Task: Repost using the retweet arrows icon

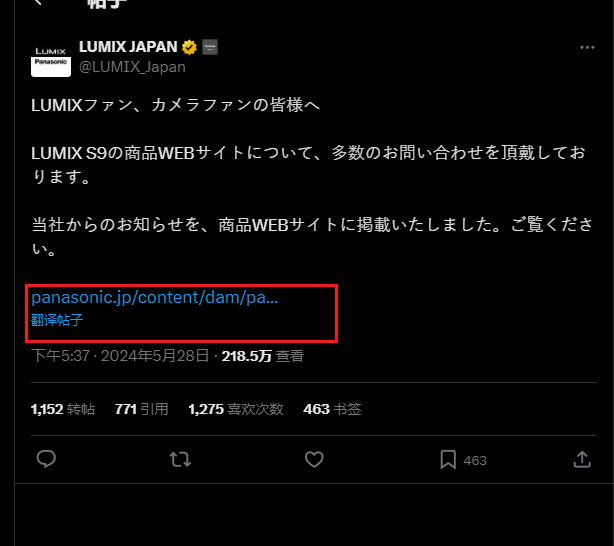Action: pyautogui.click(x=180, y=459)
